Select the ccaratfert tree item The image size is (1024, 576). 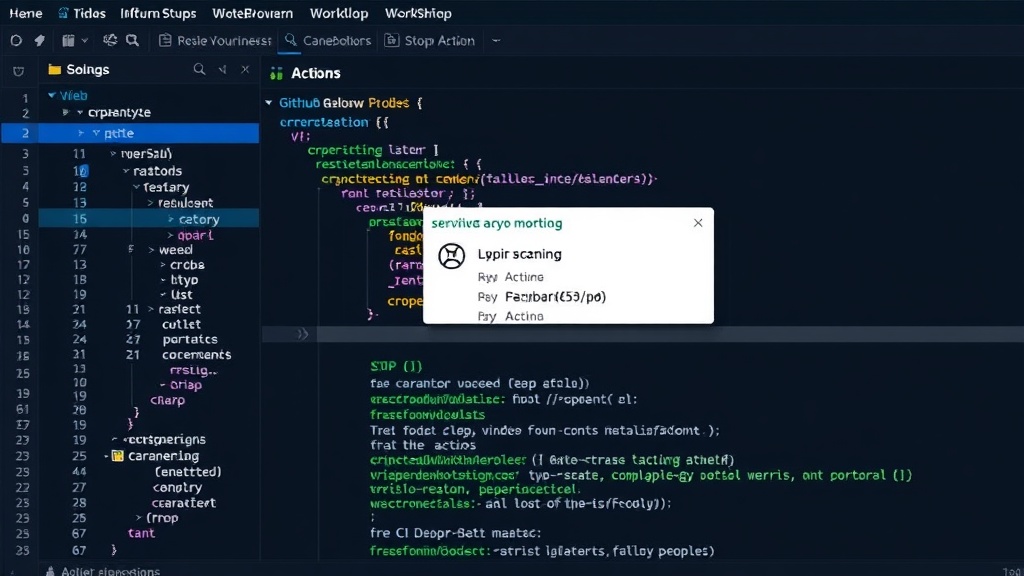184,503
